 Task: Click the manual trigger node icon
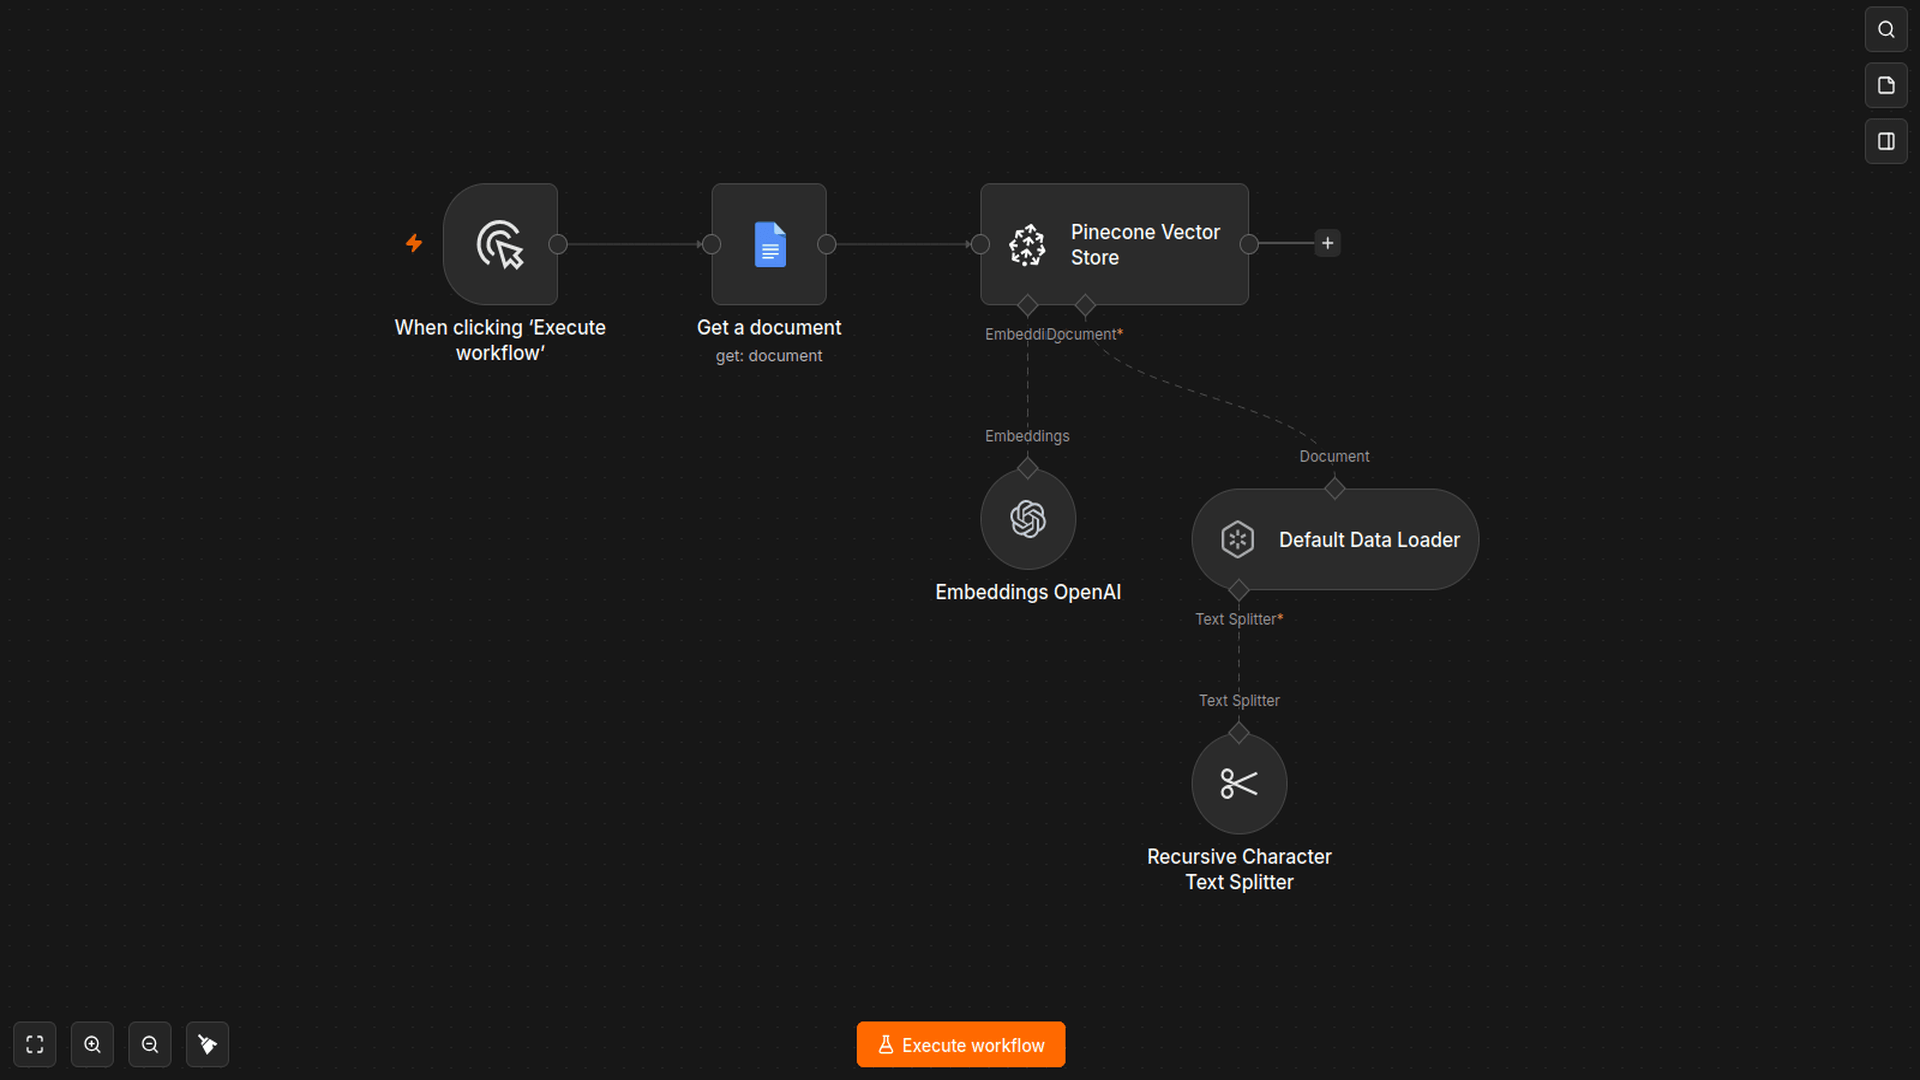click(500, 244)
